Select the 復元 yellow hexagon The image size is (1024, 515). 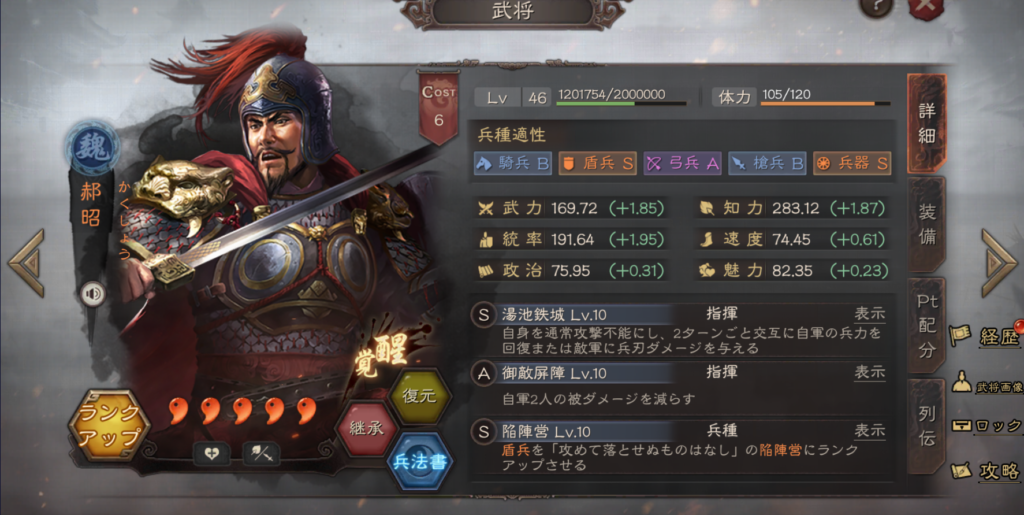point(419,397)
